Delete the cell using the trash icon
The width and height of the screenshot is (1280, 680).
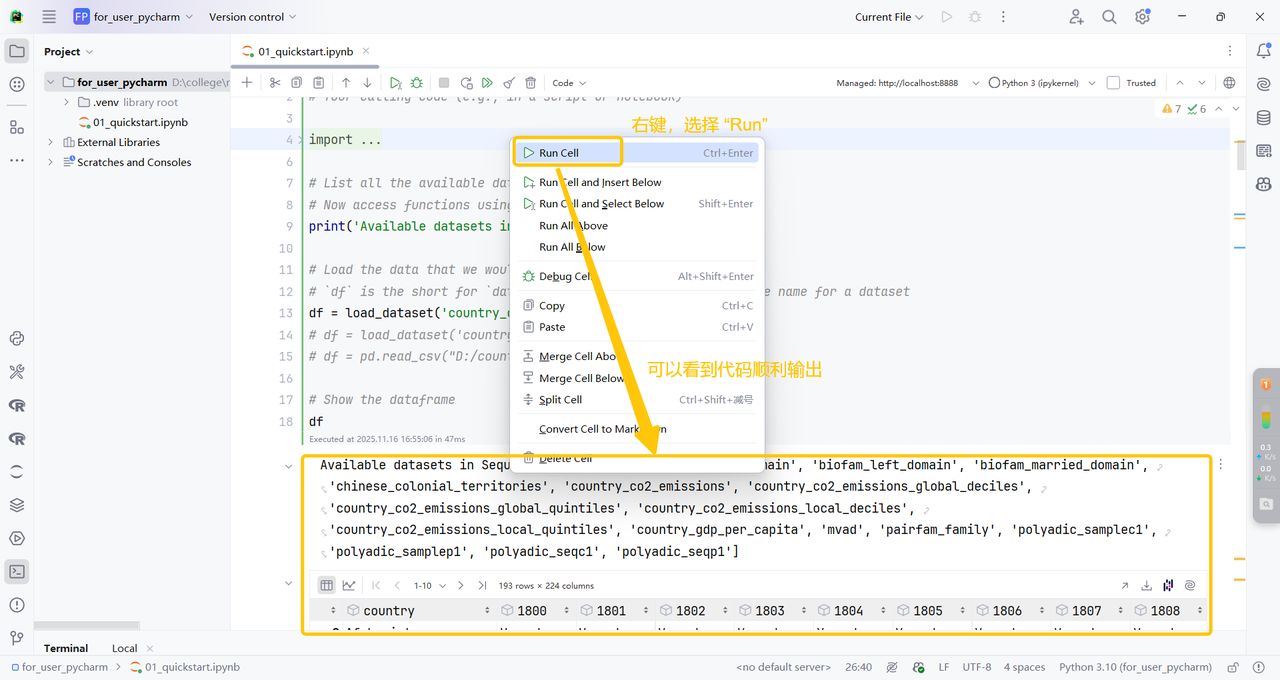(531, 83)
